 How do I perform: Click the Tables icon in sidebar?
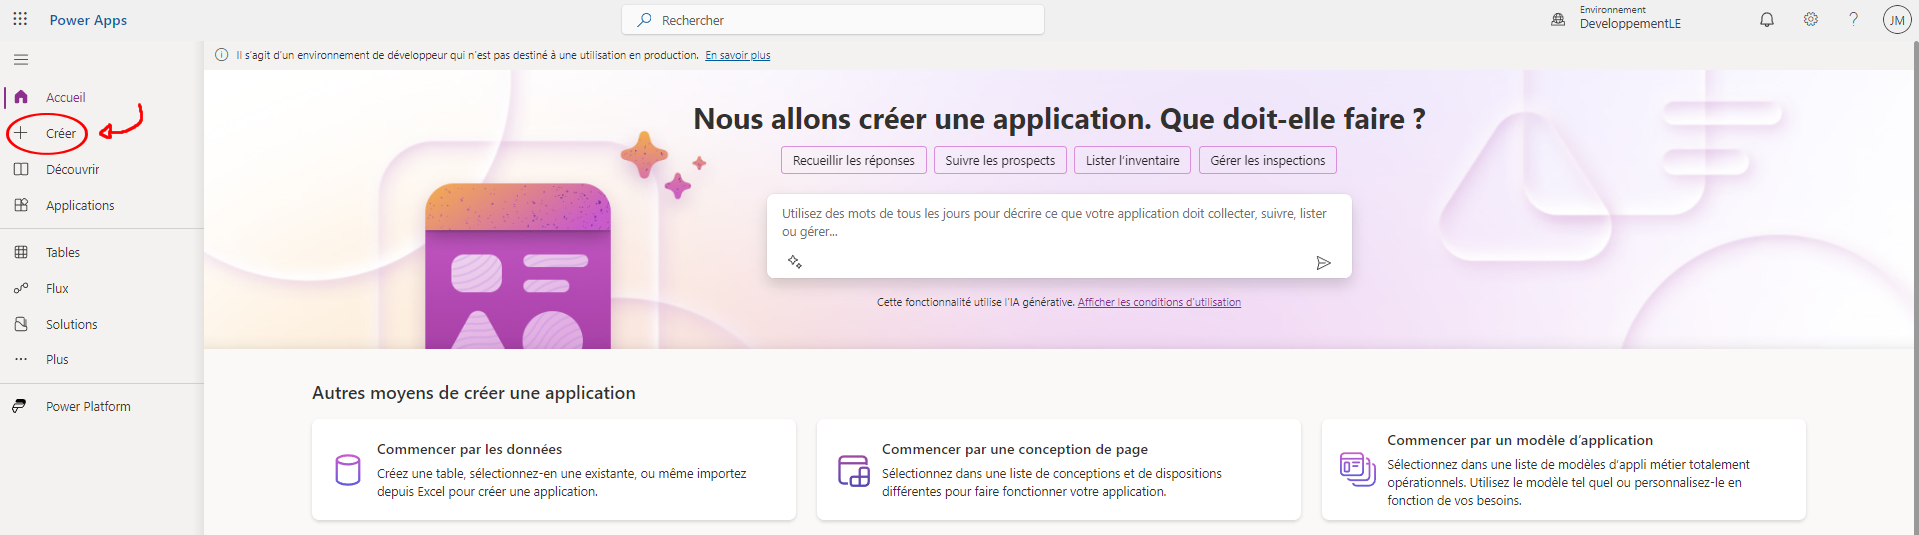point(21,252)
